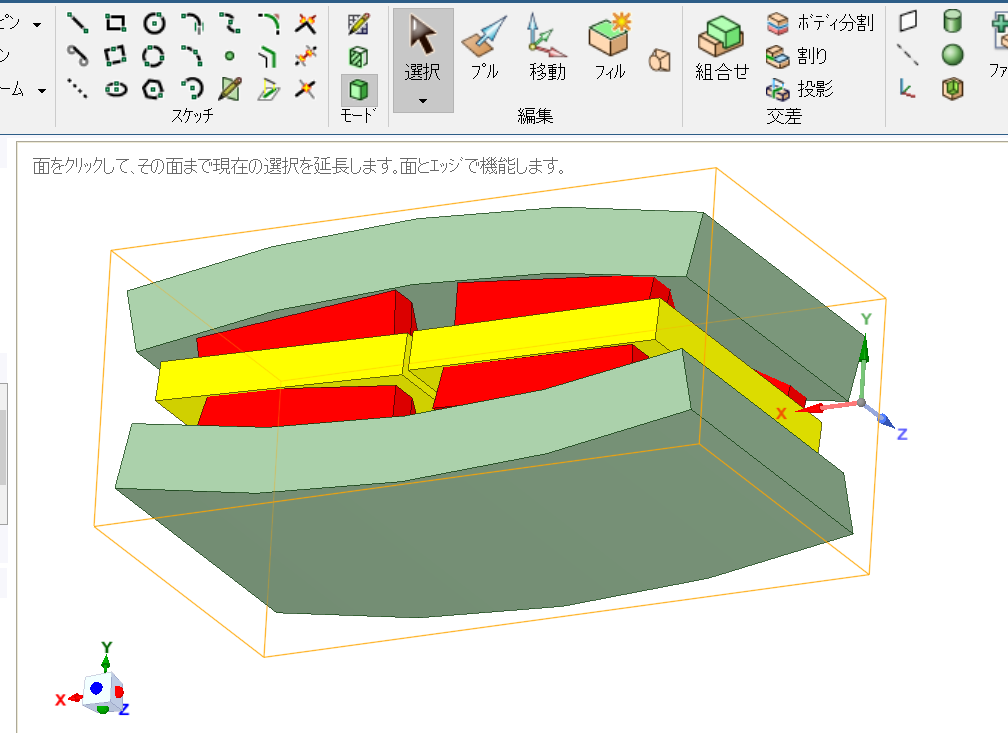Select the Polygon sketch tool

coord(154,89)
